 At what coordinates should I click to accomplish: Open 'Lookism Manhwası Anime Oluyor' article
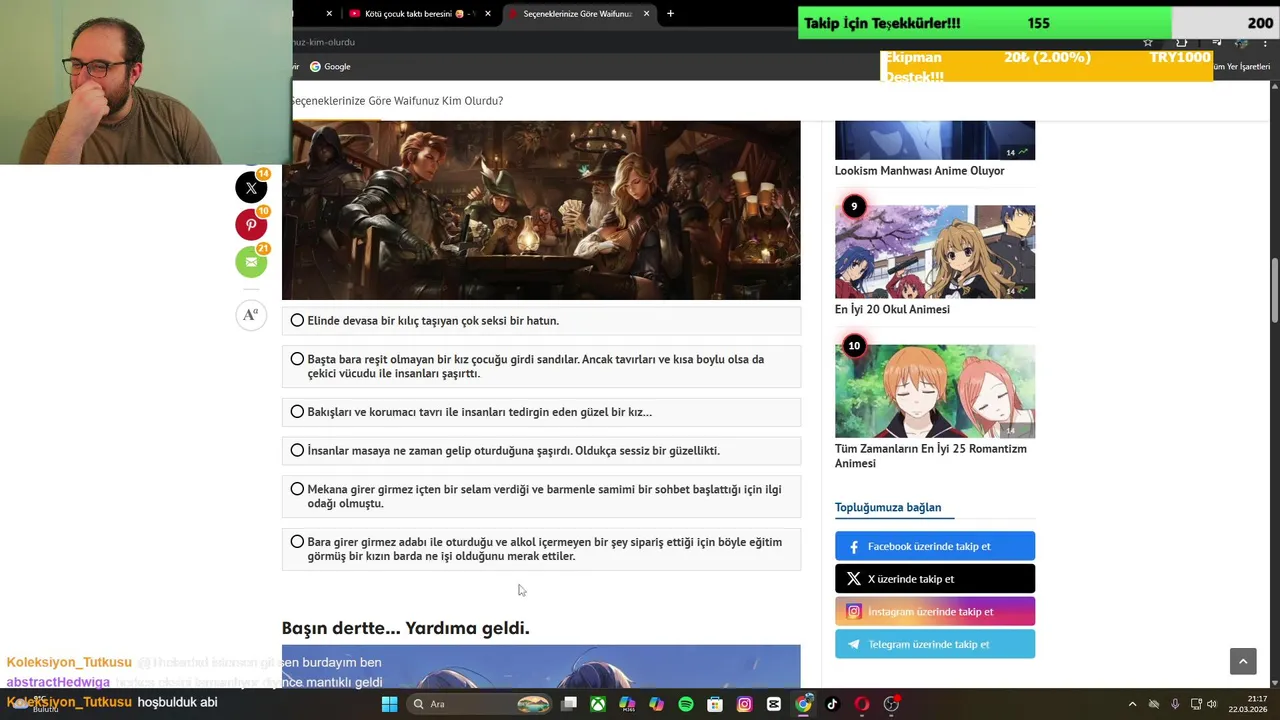coord(919,171)
